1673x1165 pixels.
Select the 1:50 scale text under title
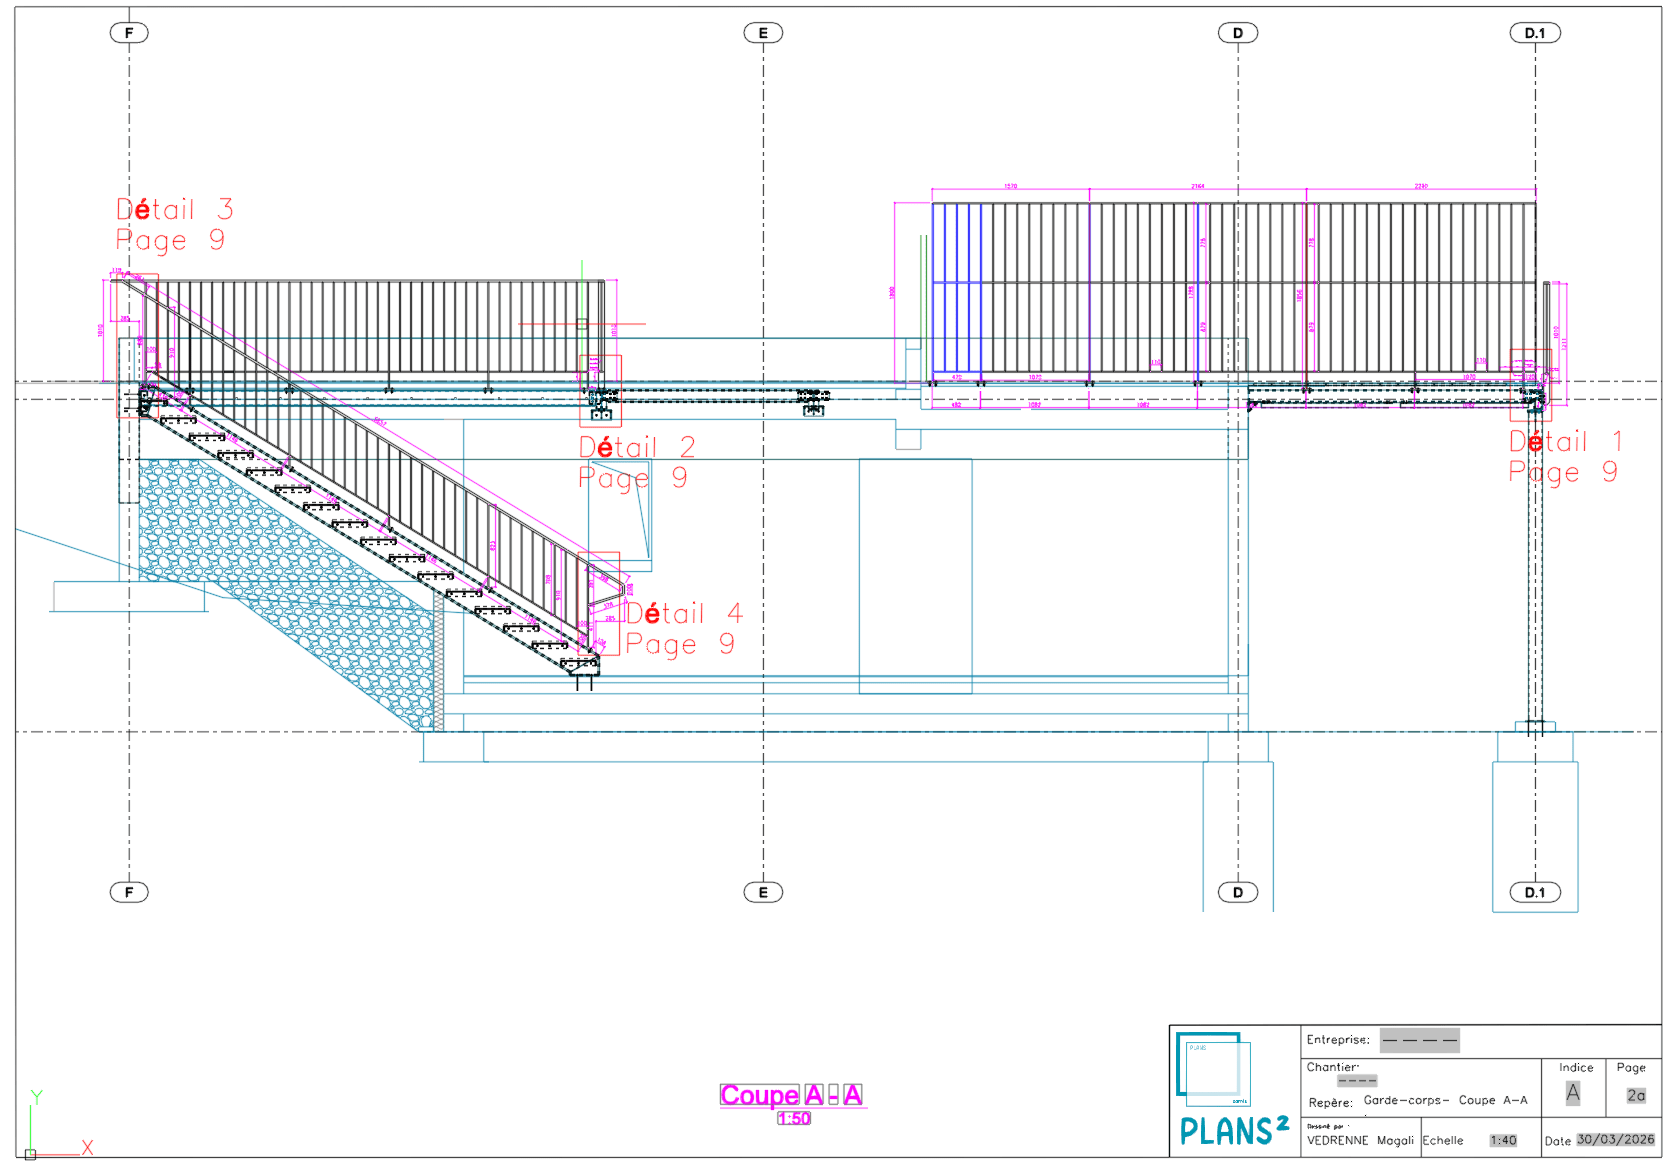pyautogui.click(x=794, y=1118)
